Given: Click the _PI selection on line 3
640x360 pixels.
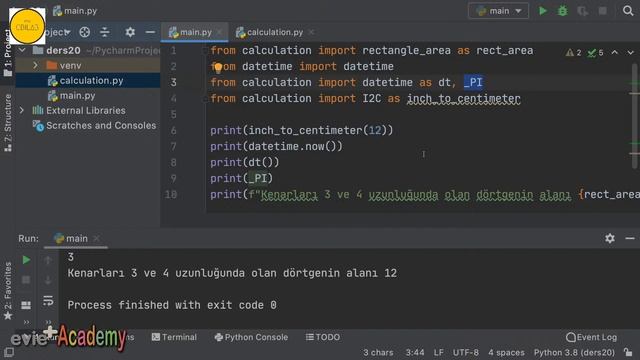Looking at the screenshot, I should (473, 82).
